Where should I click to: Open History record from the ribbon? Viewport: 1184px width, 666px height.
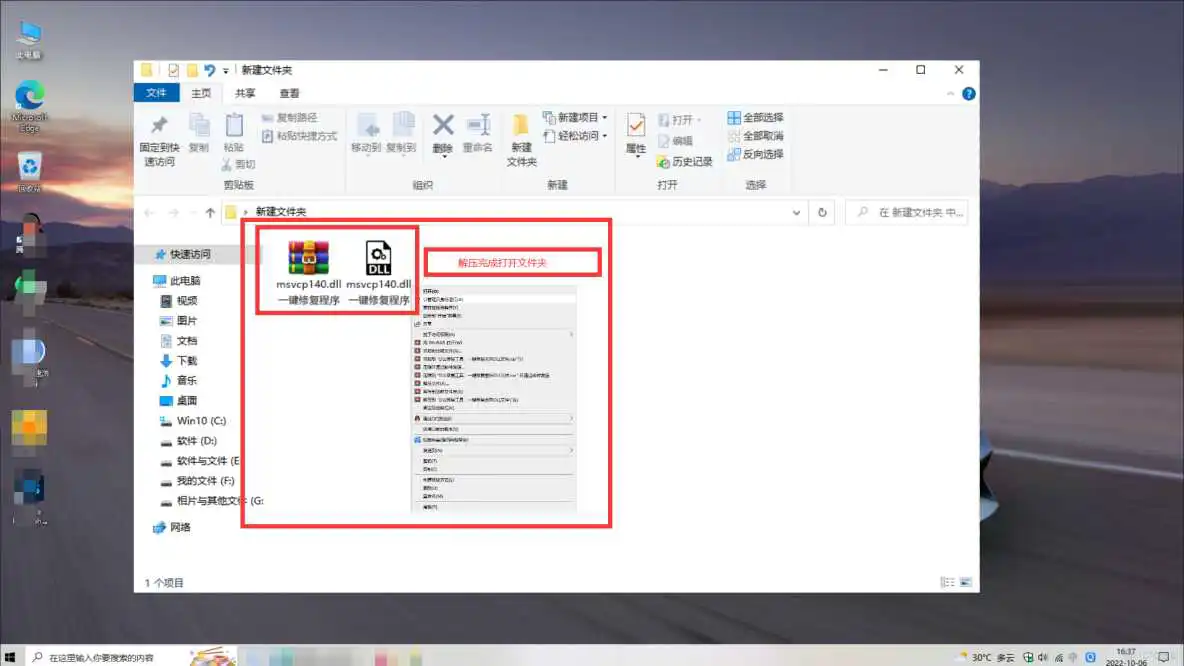pos(688,160)
